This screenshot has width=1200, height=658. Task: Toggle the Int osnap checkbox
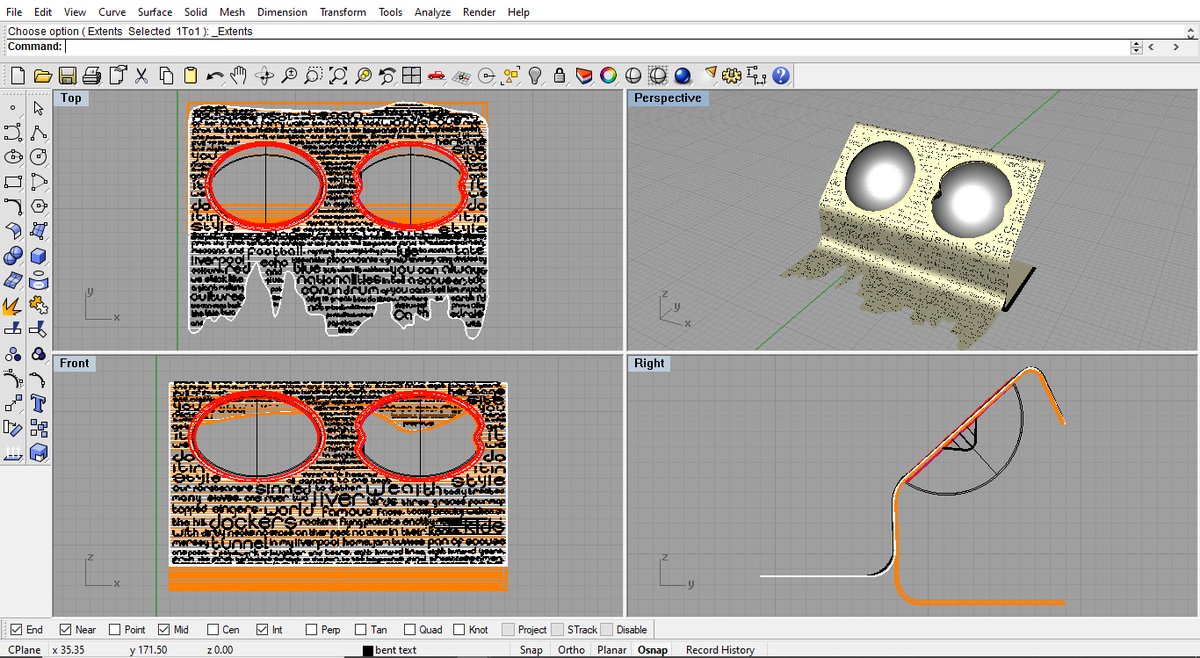[262, 630]
